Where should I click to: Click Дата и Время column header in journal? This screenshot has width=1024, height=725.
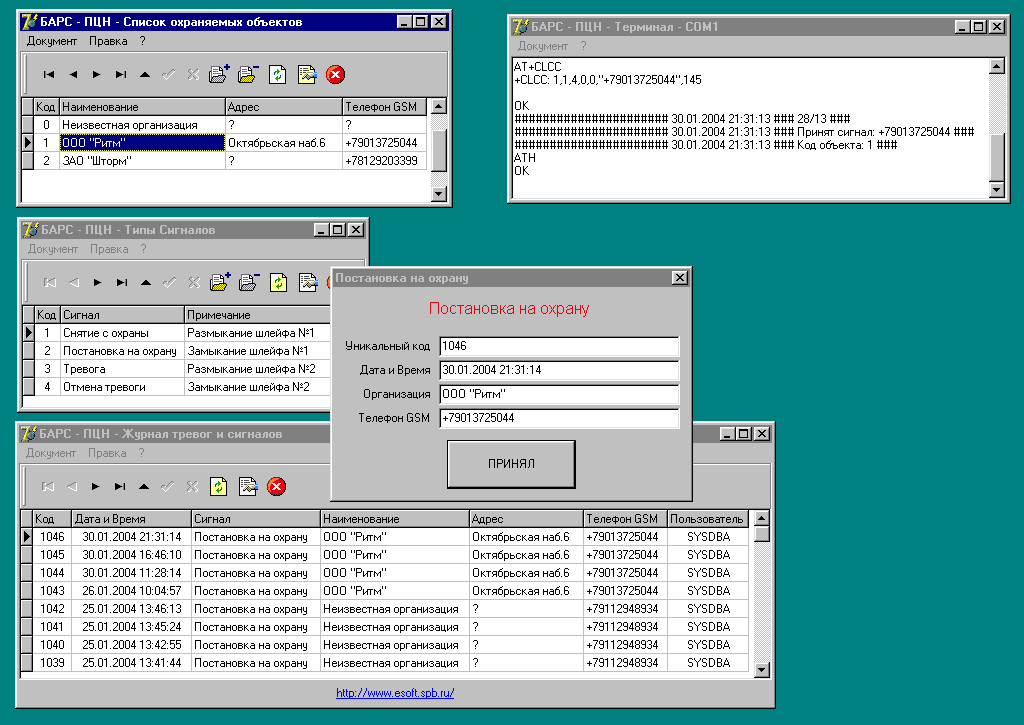click(131, 519)
